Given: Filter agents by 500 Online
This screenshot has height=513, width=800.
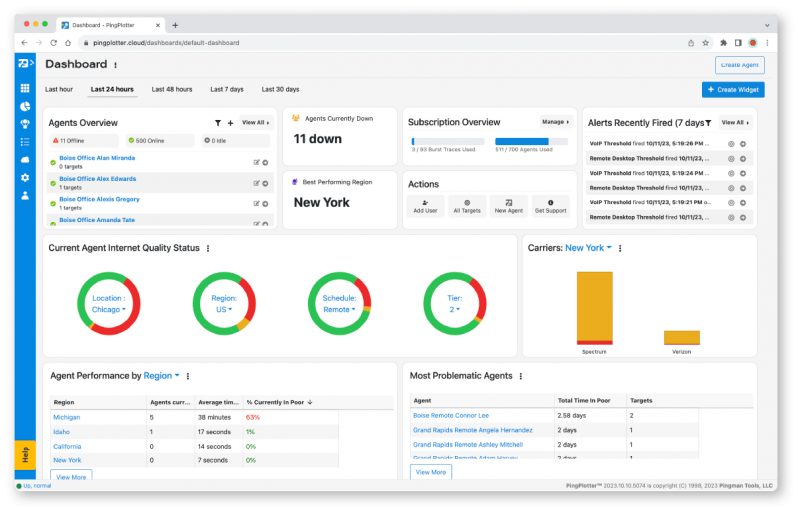Looking at the screenshot, I should (x=160, y=140).
